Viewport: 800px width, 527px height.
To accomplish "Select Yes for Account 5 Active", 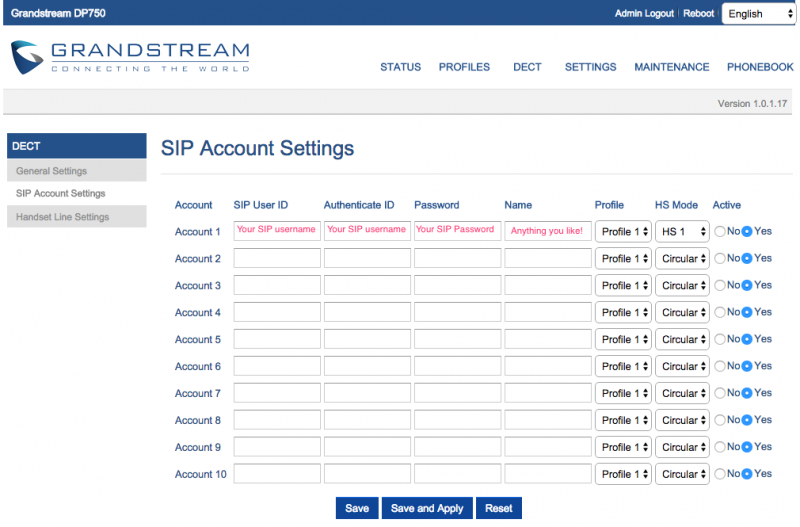I will tap(747, 339).
